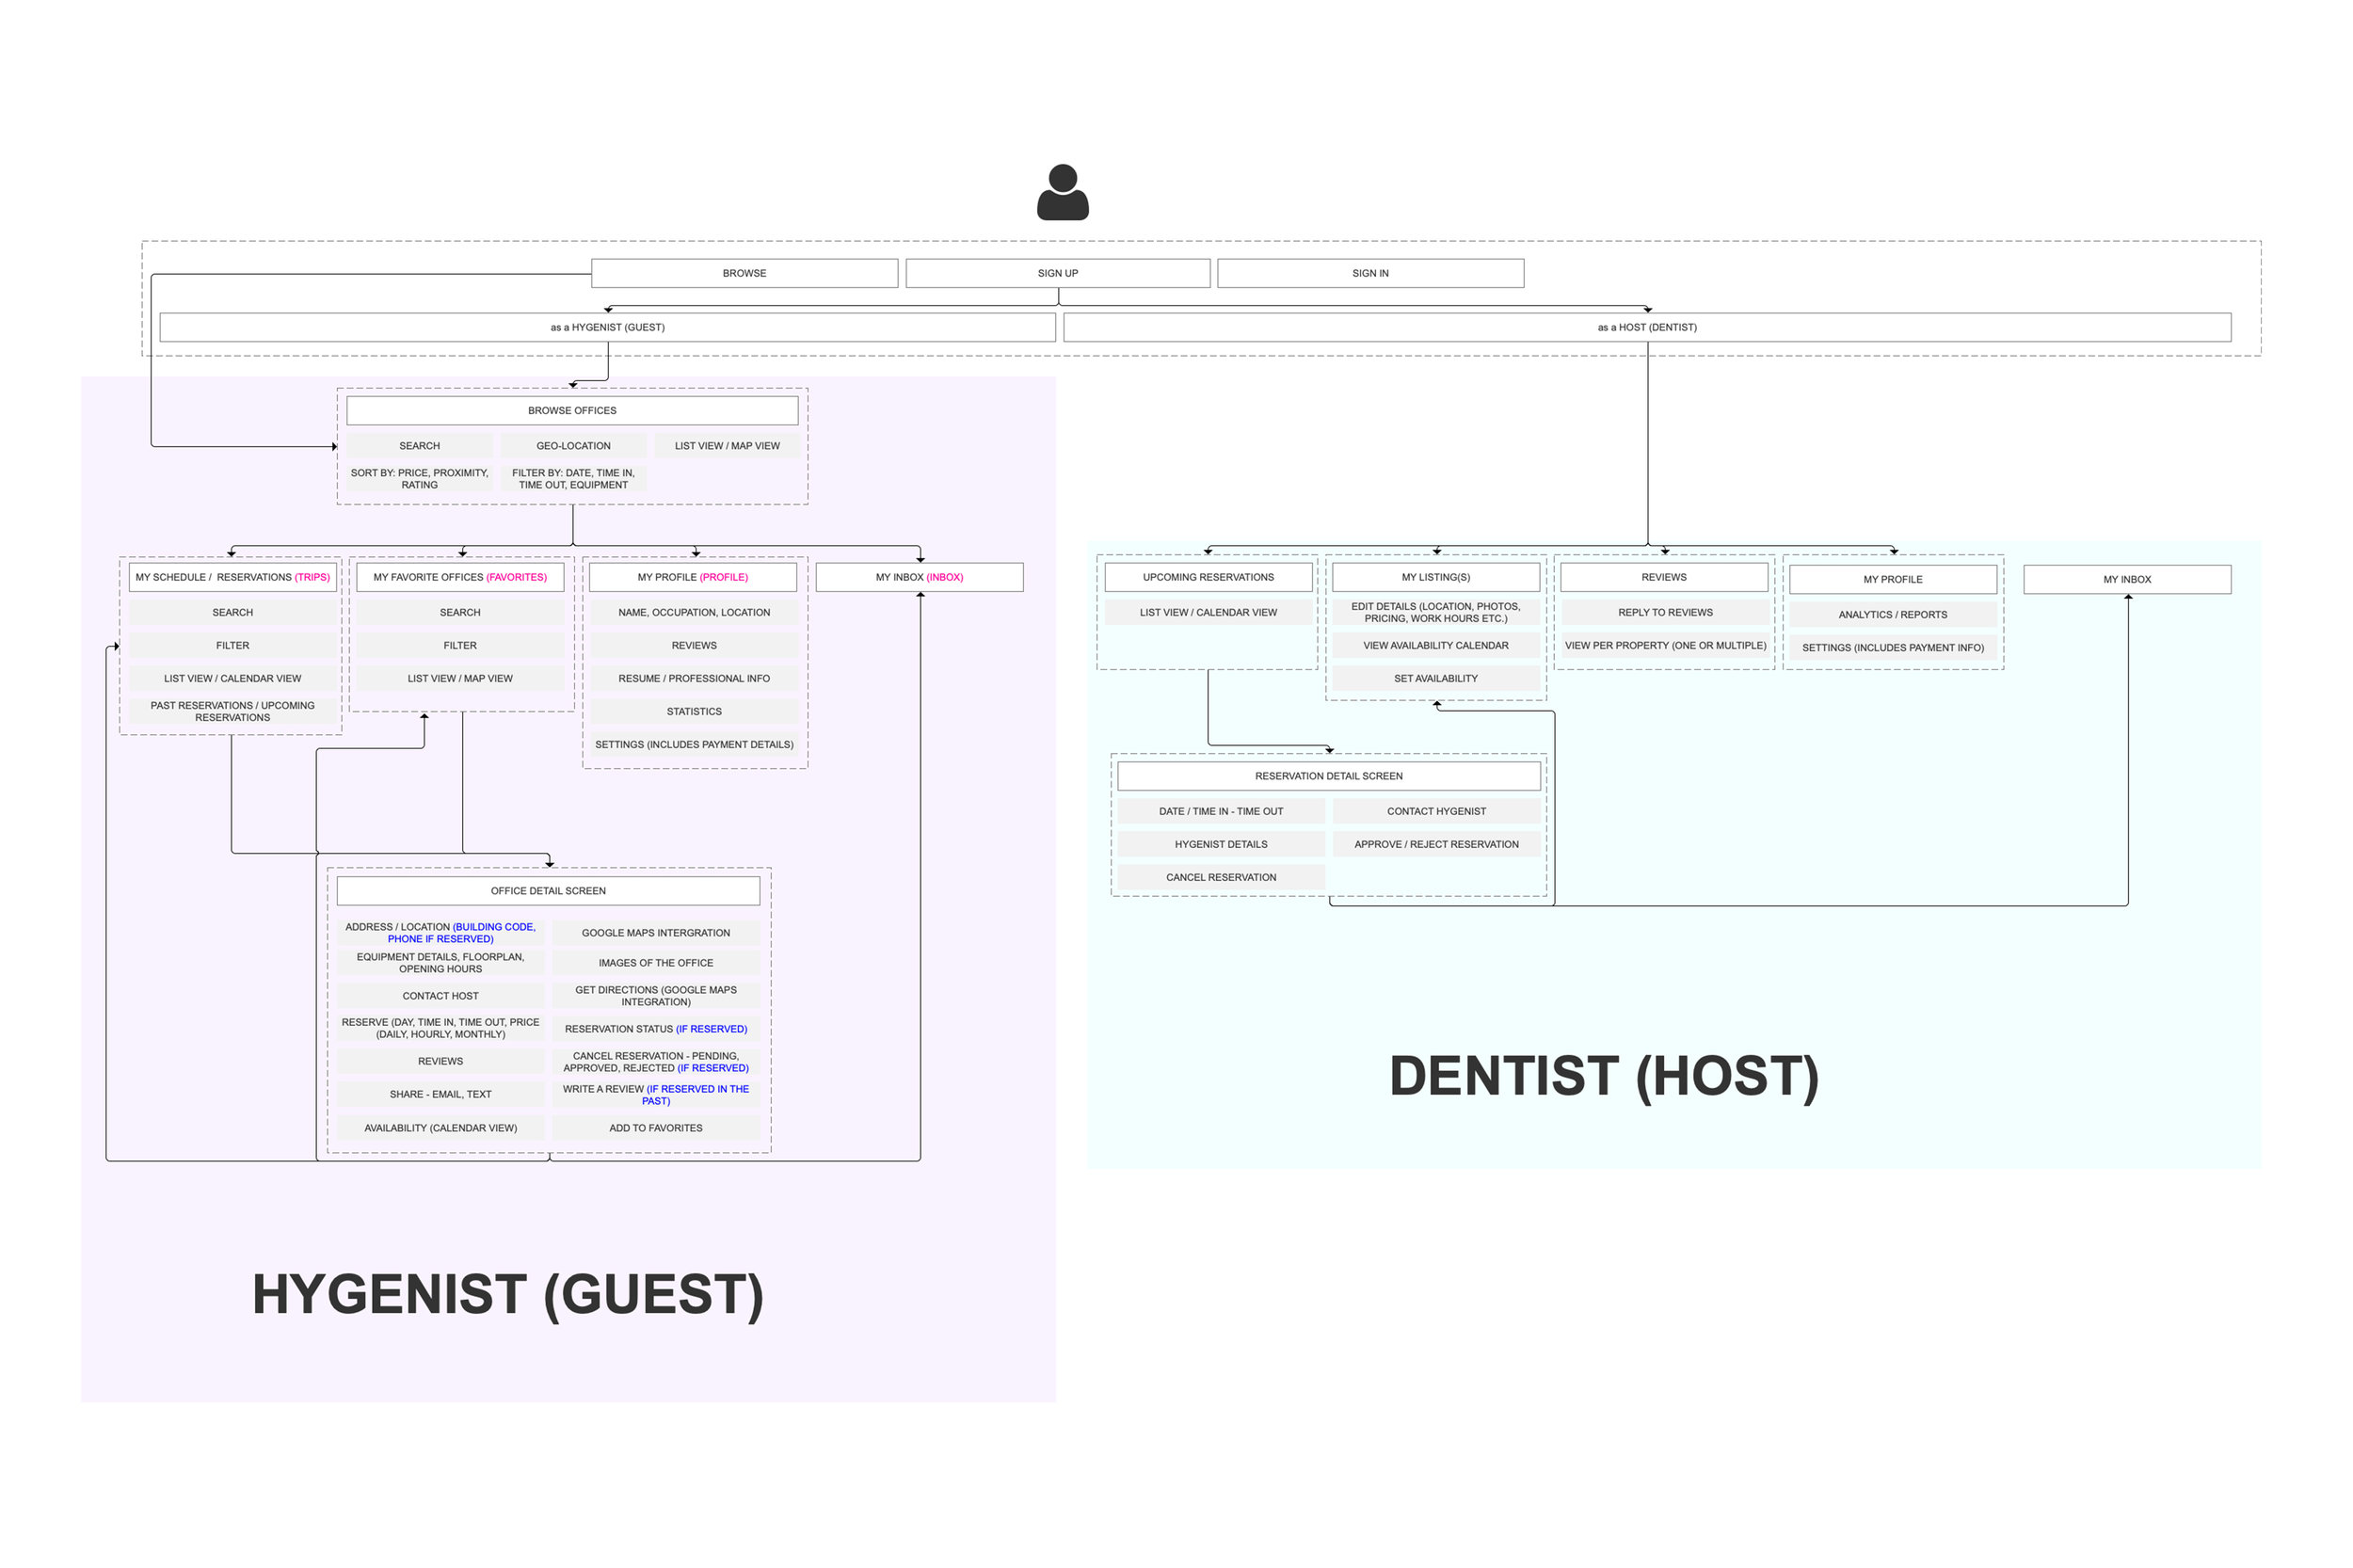Viewport: 2353px width, 1568px height.
Task: Click EQUIPMENT DETAILS, FLOORPLAN, OPENING HOURS
Action: [x=440, y=963]
